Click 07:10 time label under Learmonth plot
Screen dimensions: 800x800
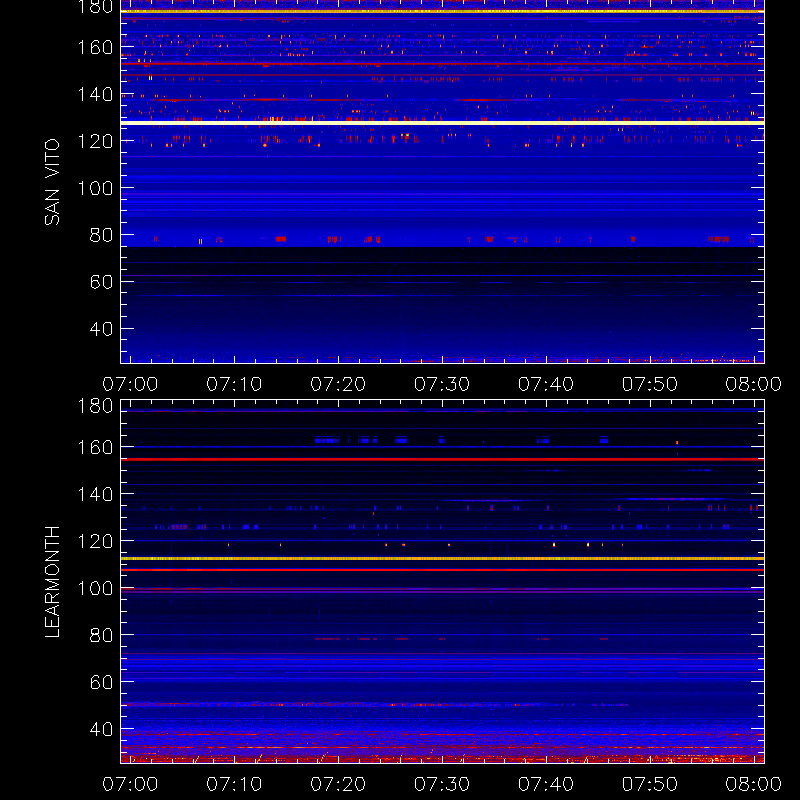pos(234,784)
